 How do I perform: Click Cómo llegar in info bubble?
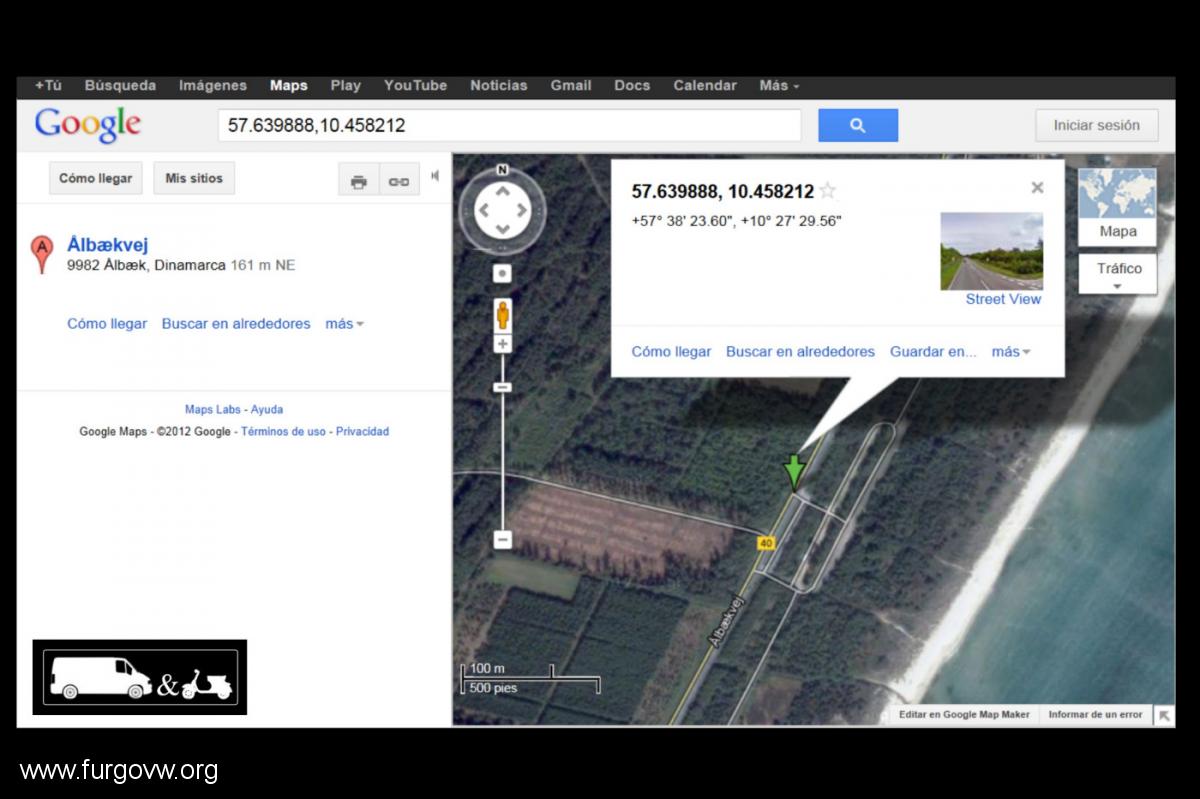pos(672,352)
